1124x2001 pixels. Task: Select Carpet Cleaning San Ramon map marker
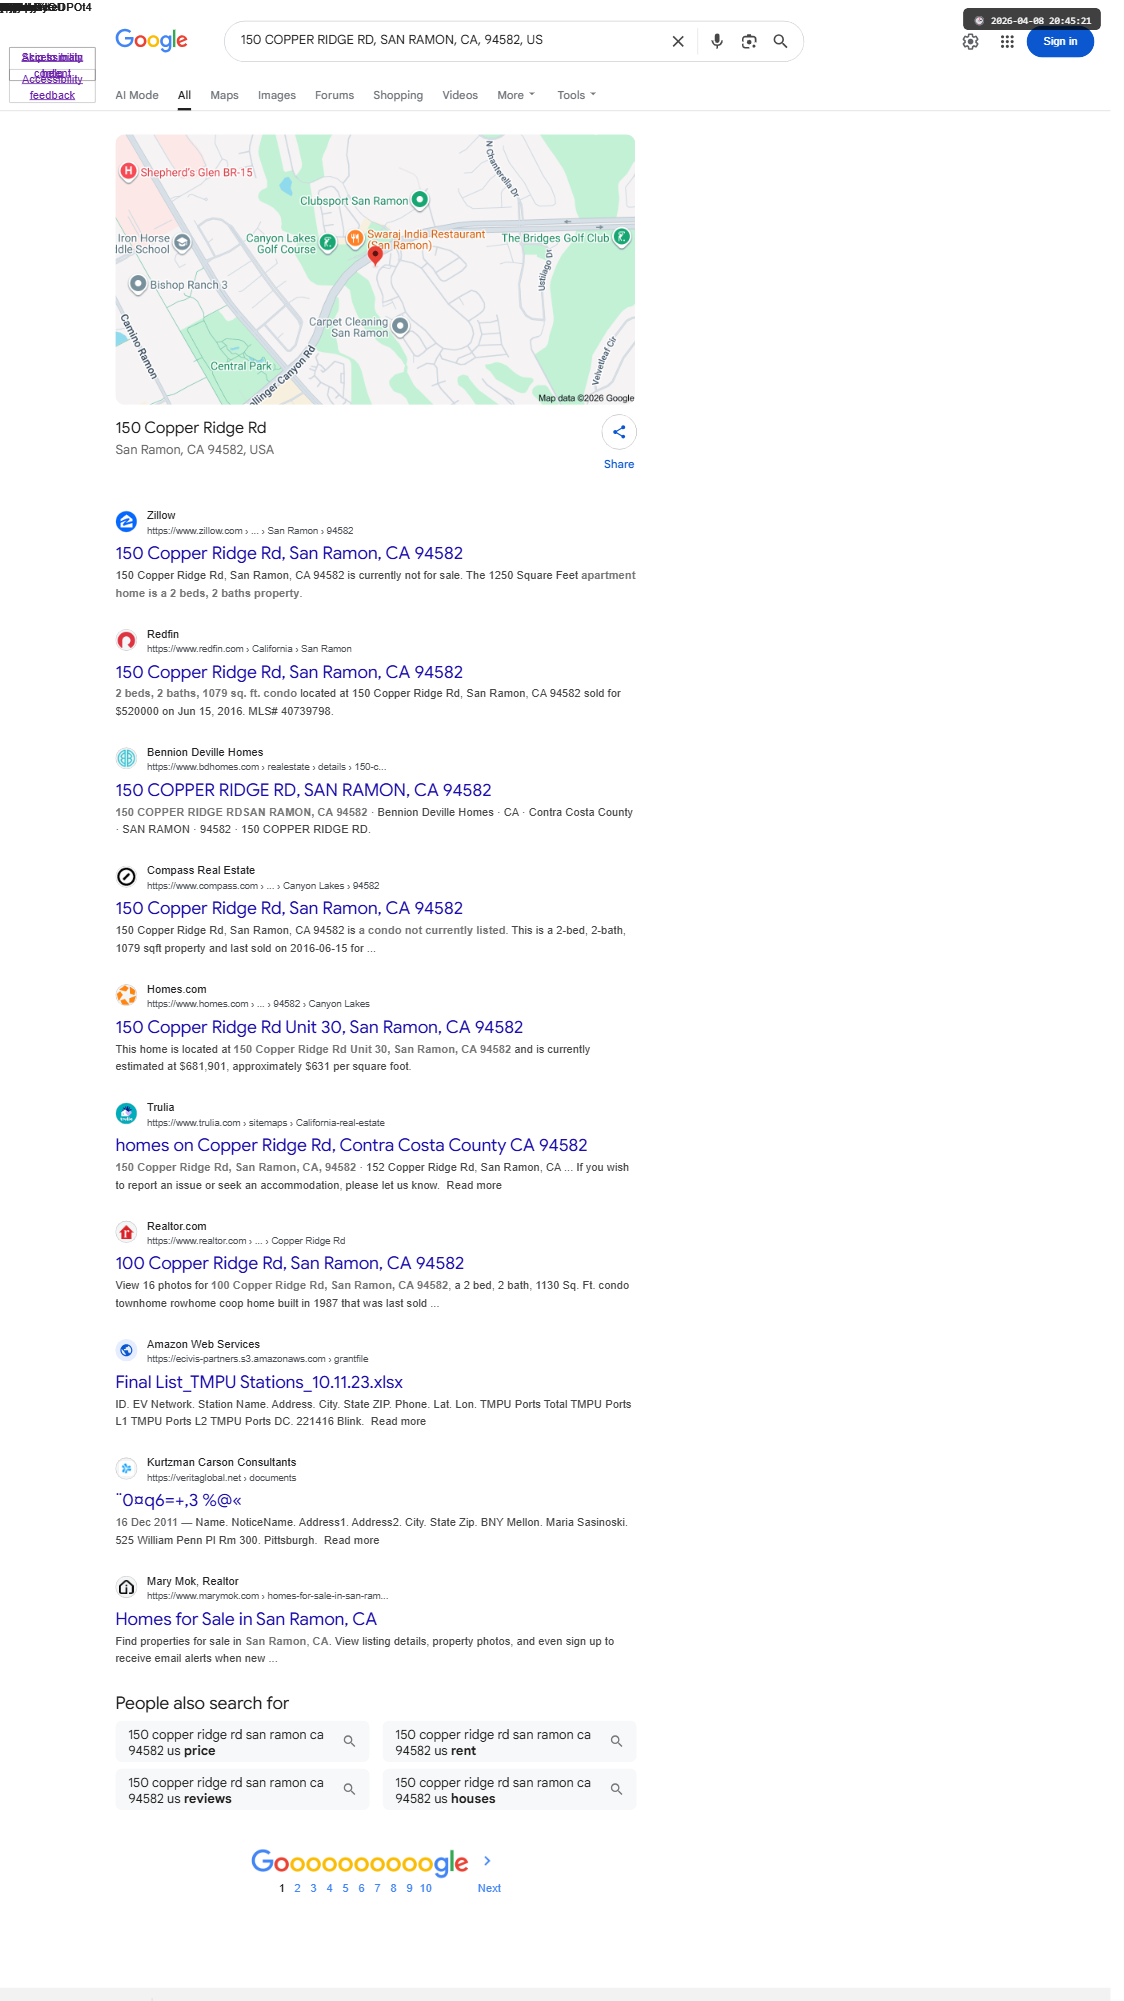(400, 326)
